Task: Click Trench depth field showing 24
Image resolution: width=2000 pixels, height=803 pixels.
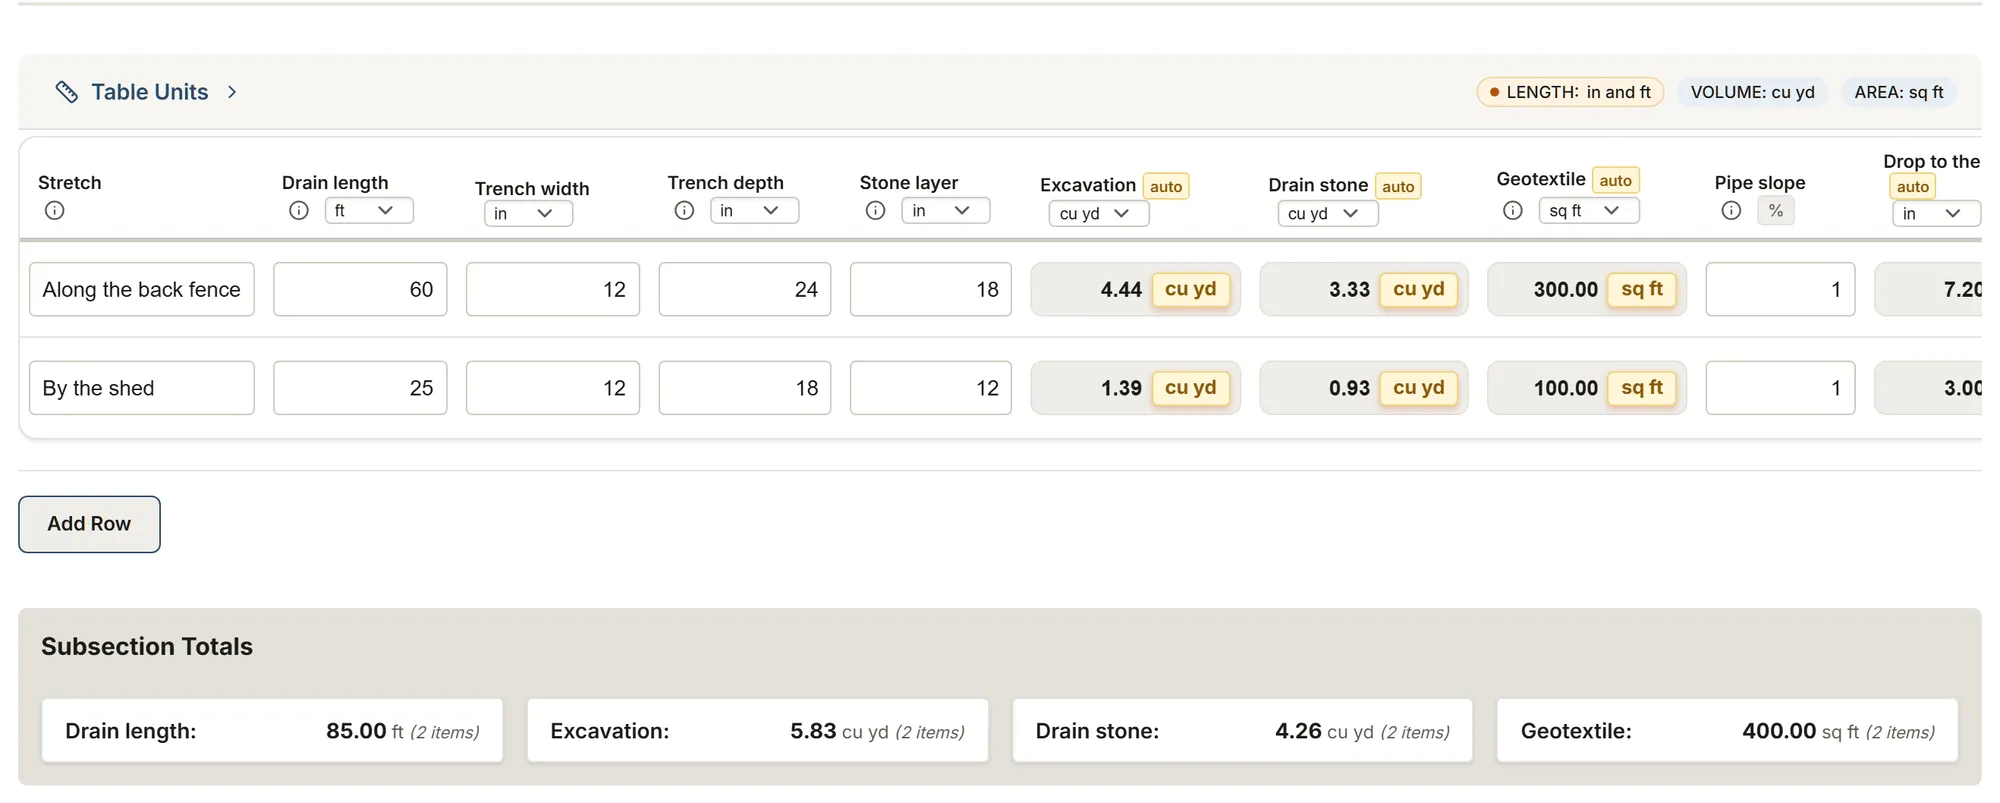Action: click(745, 289)
